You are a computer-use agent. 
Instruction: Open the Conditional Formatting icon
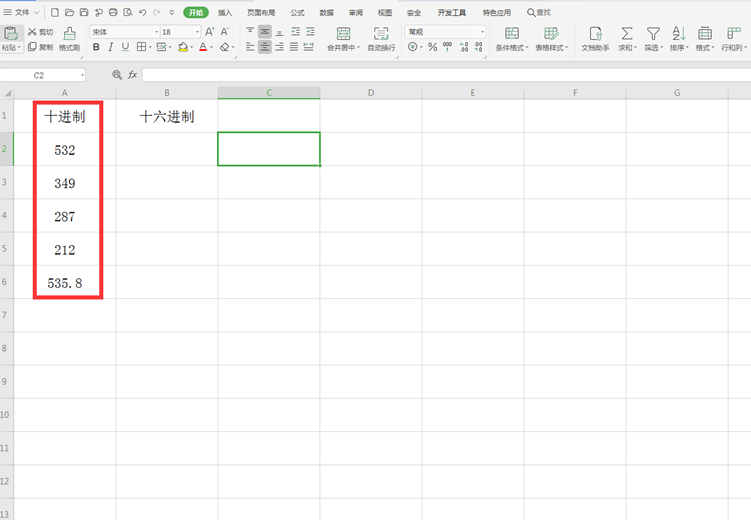tap(512, 33)
